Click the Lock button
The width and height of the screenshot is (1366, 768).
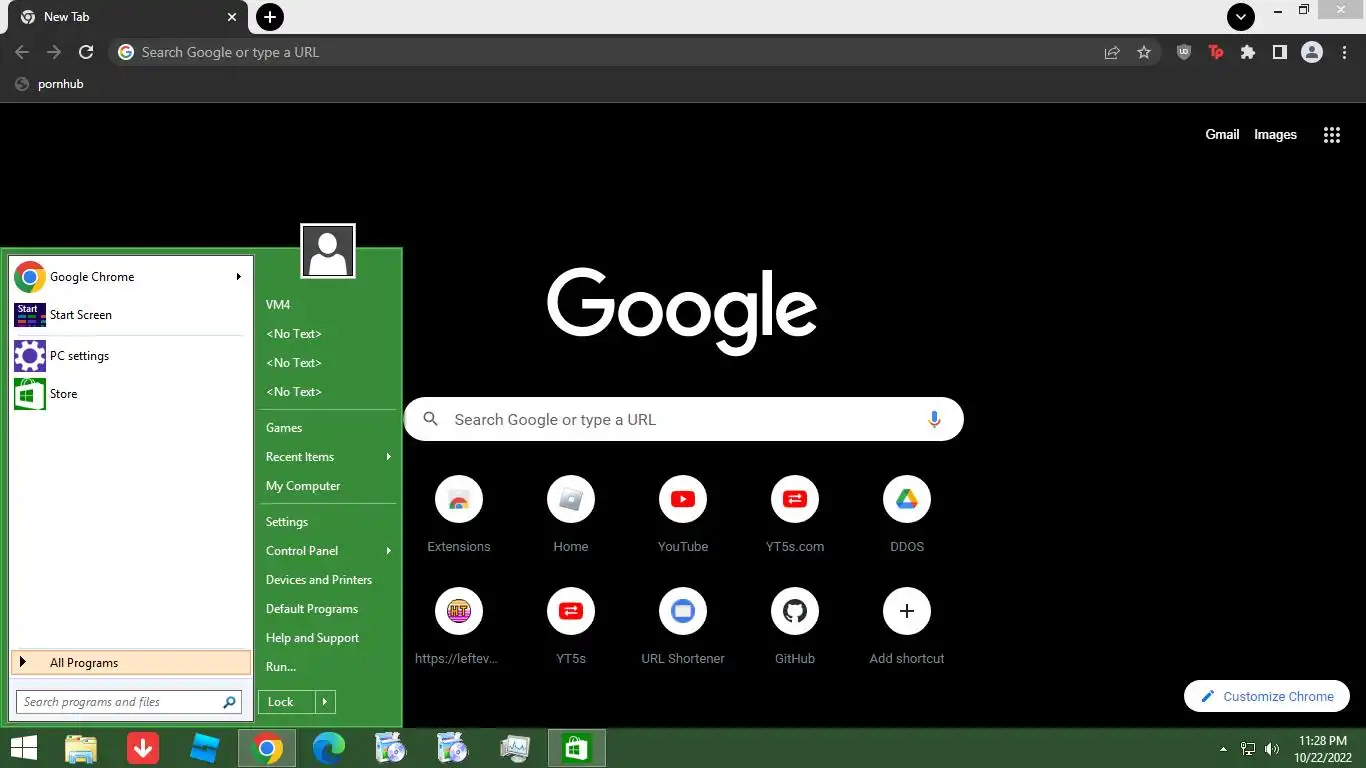coord(286,702)
